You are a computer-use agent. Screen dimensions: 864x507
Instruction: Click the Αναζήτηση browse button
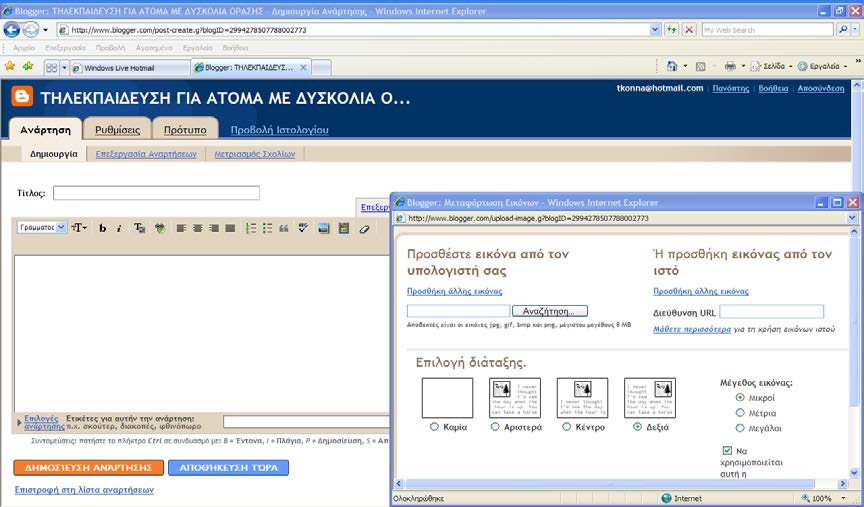(x=549, y=311)
